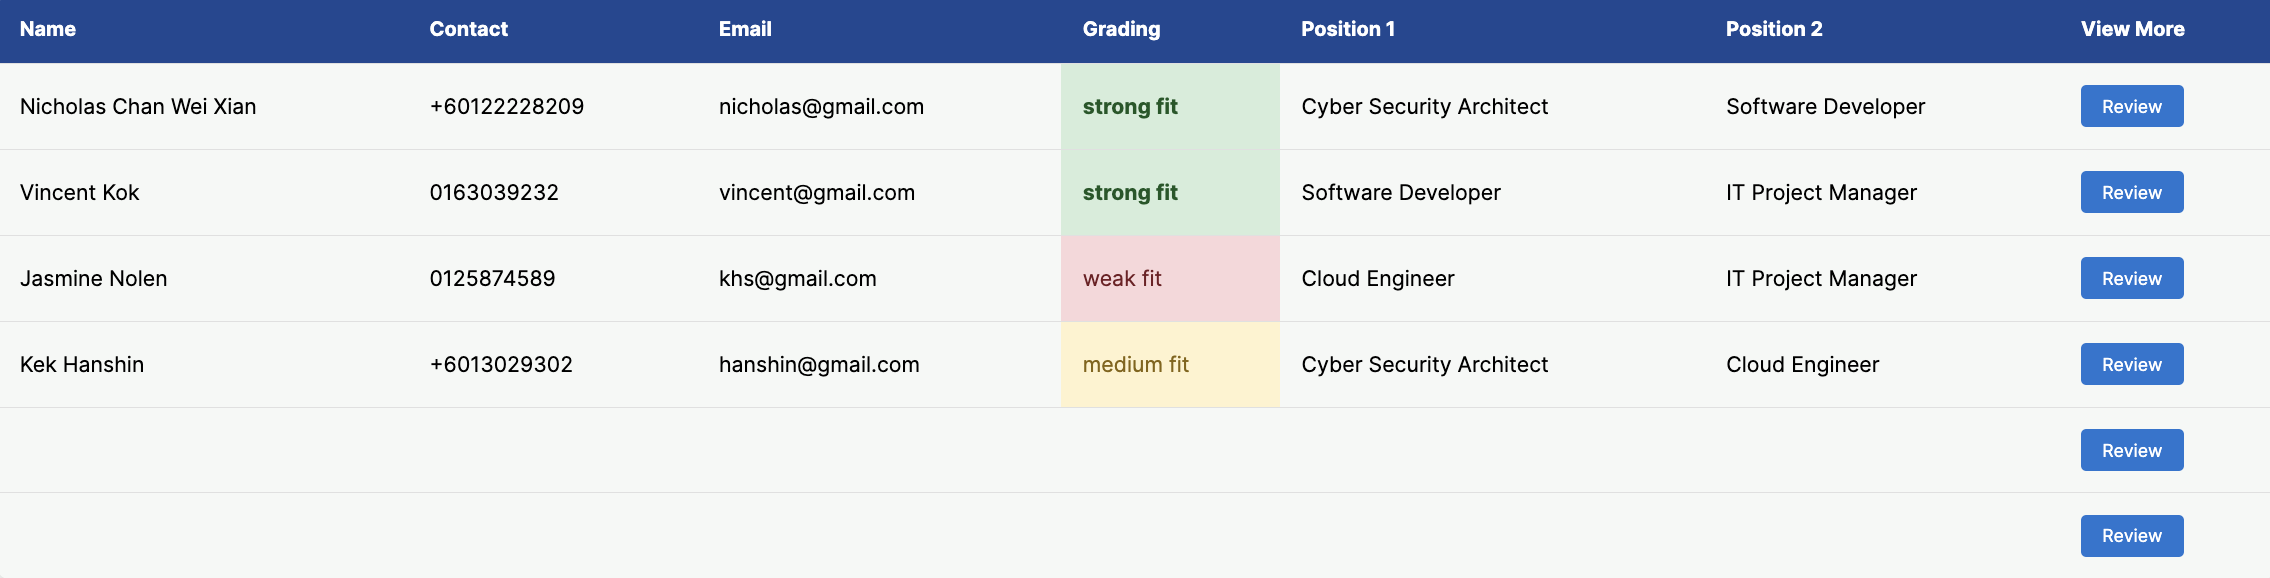Click the View More column header
The image size is (2270, 578).
pyautogui.click(x=2133, y=29)
